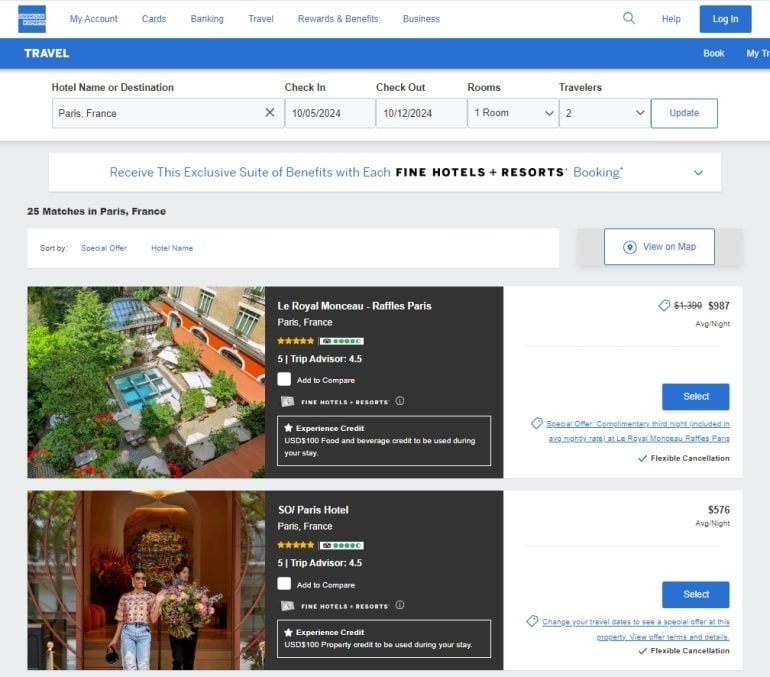Check Add to Compare for SO/ Paris Hotel

pos(285,584)
